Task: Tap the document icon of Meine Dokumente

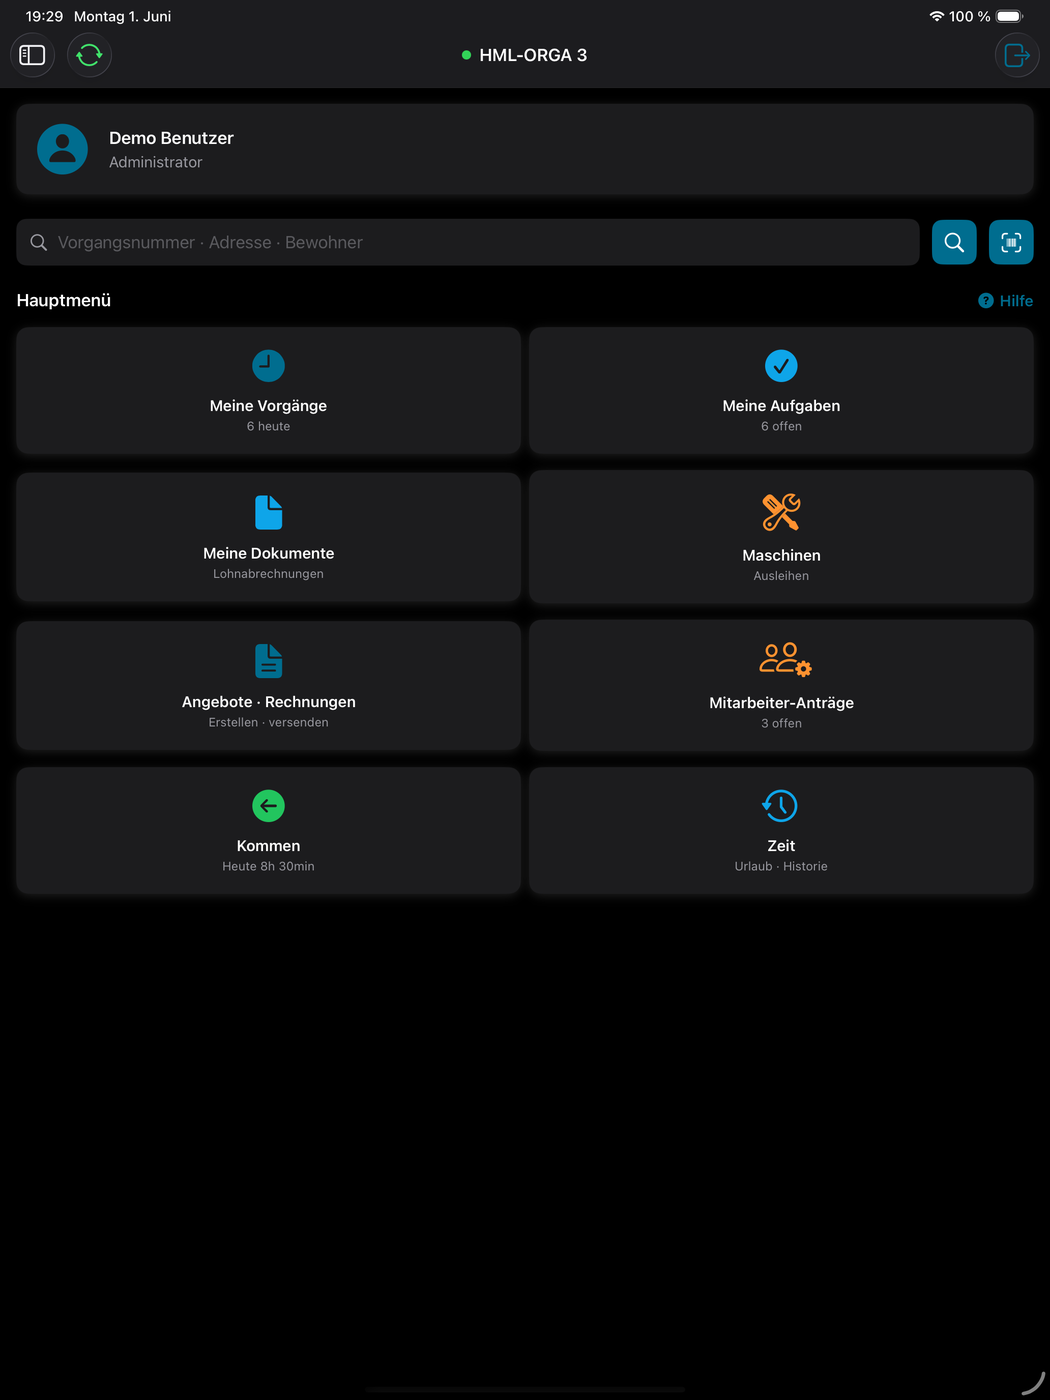Action: 268,512
